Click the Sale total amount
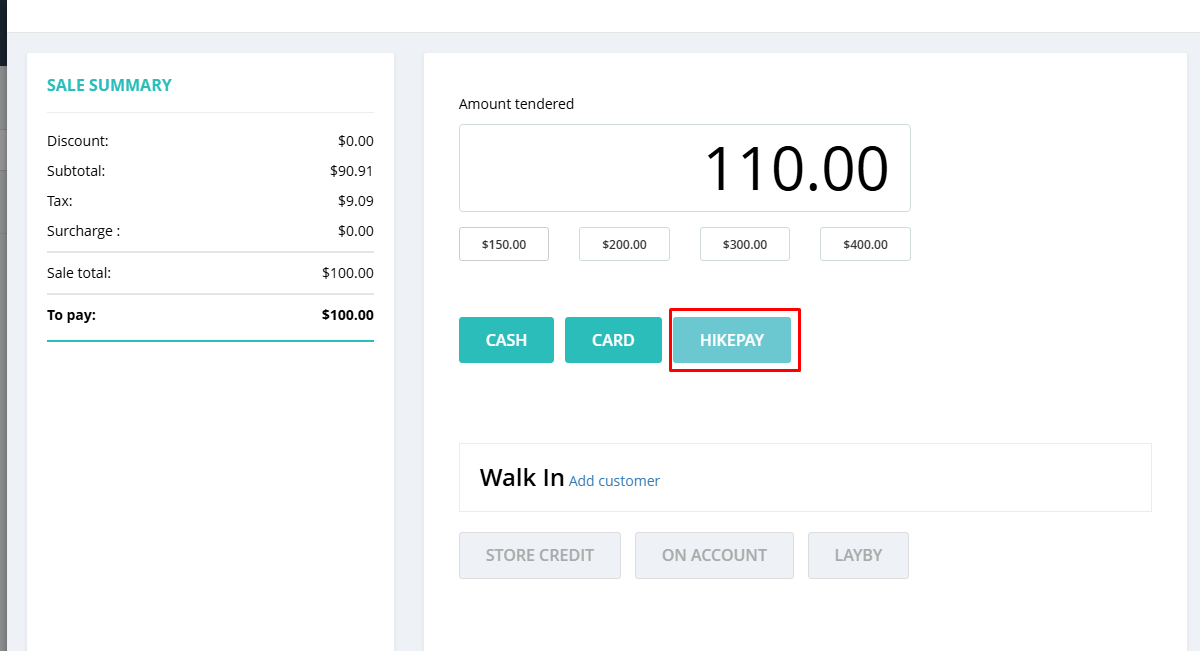 click(347, 273)
